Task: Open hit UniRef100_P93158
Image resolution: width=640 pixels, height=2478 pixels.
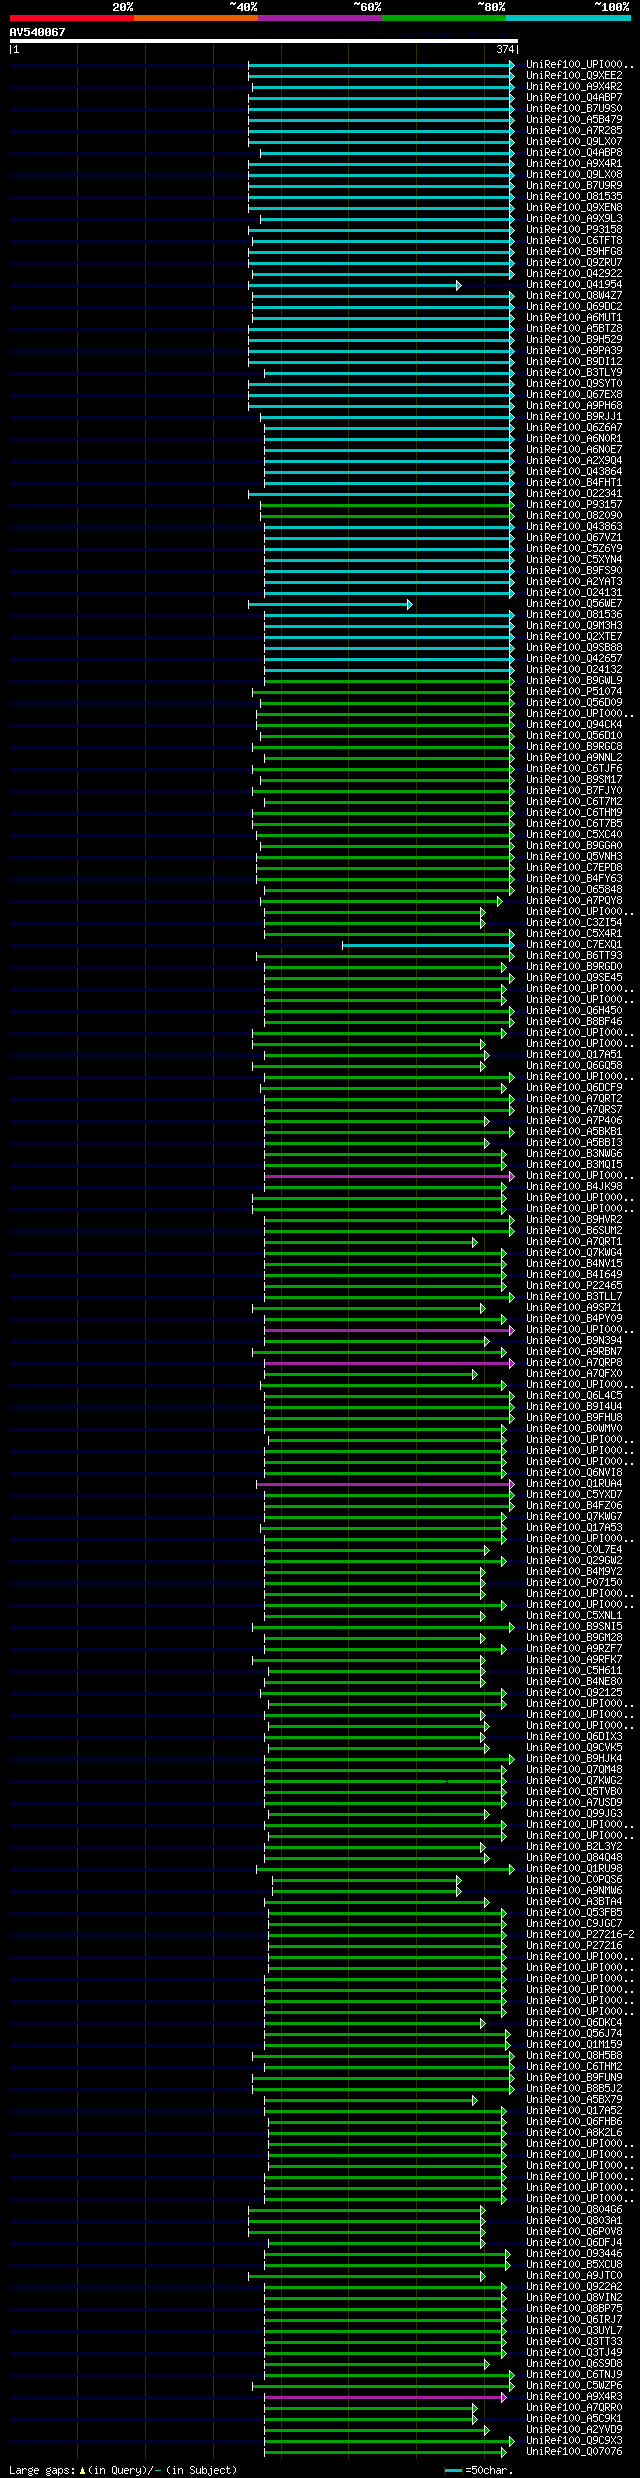Action: coord(574,229)
